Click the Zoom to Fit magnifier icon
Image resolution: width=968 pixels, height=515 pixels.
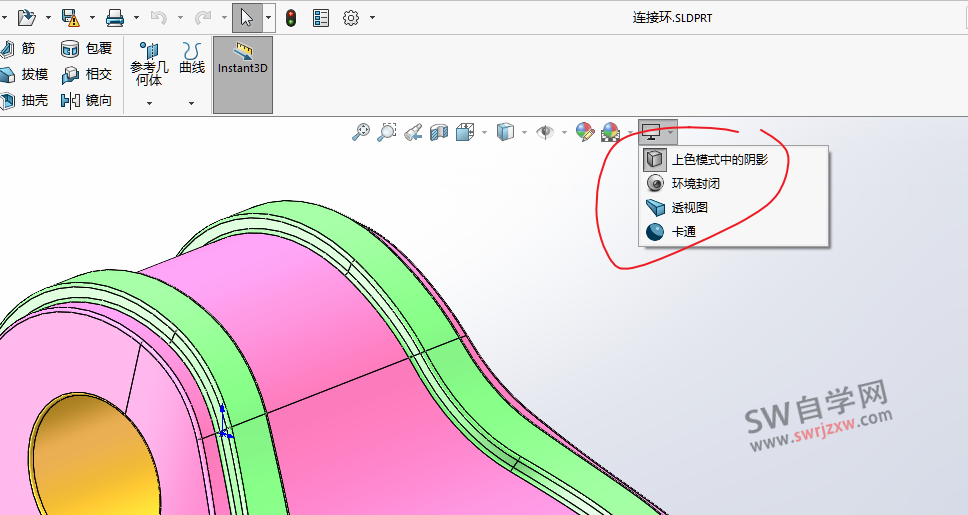361,132
